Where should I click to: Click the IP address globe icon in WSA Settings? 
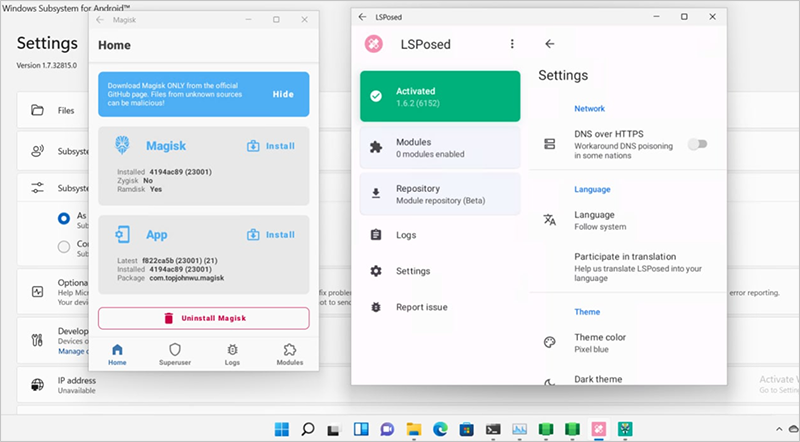coord(37,384)
